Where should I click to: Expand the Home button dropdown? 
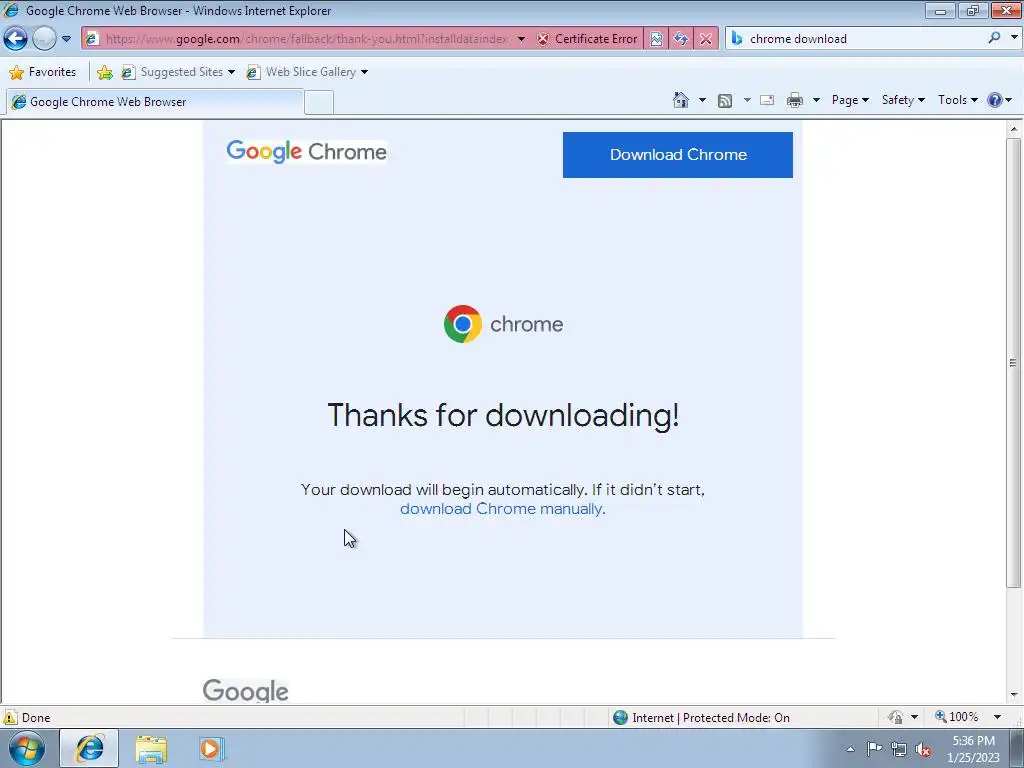[x=702, y=100]
